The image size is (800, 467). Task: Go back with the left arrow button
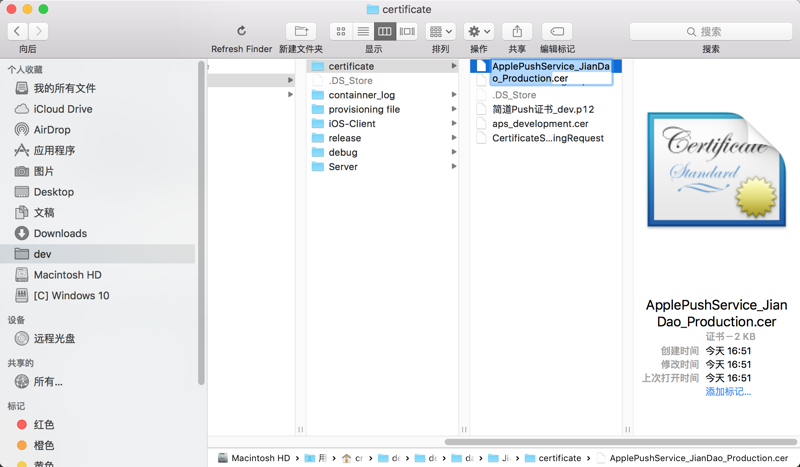[17, 31]
